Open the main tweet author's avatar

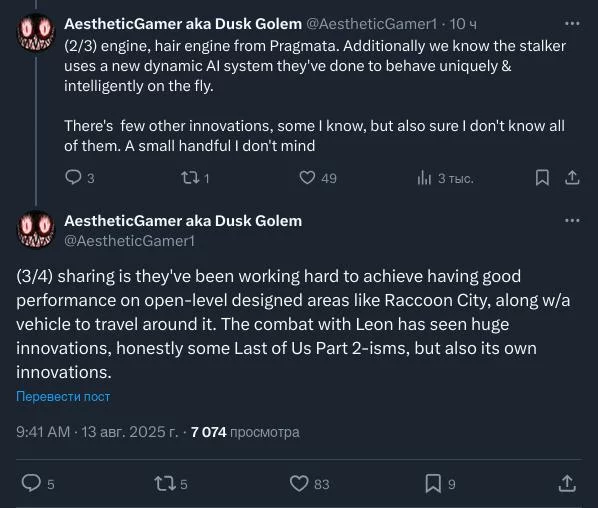click(36, 229)
